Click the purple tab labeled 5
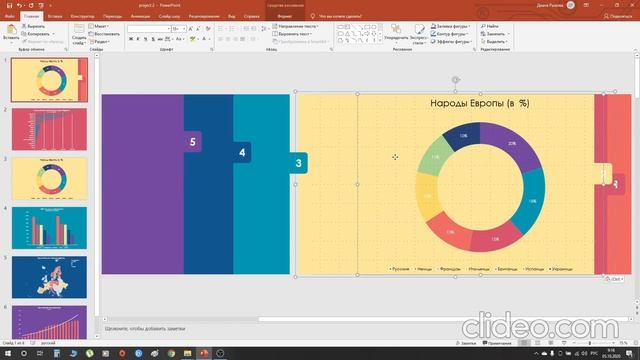The width and height of the screenshot is (640, 360). coord(193,142)
